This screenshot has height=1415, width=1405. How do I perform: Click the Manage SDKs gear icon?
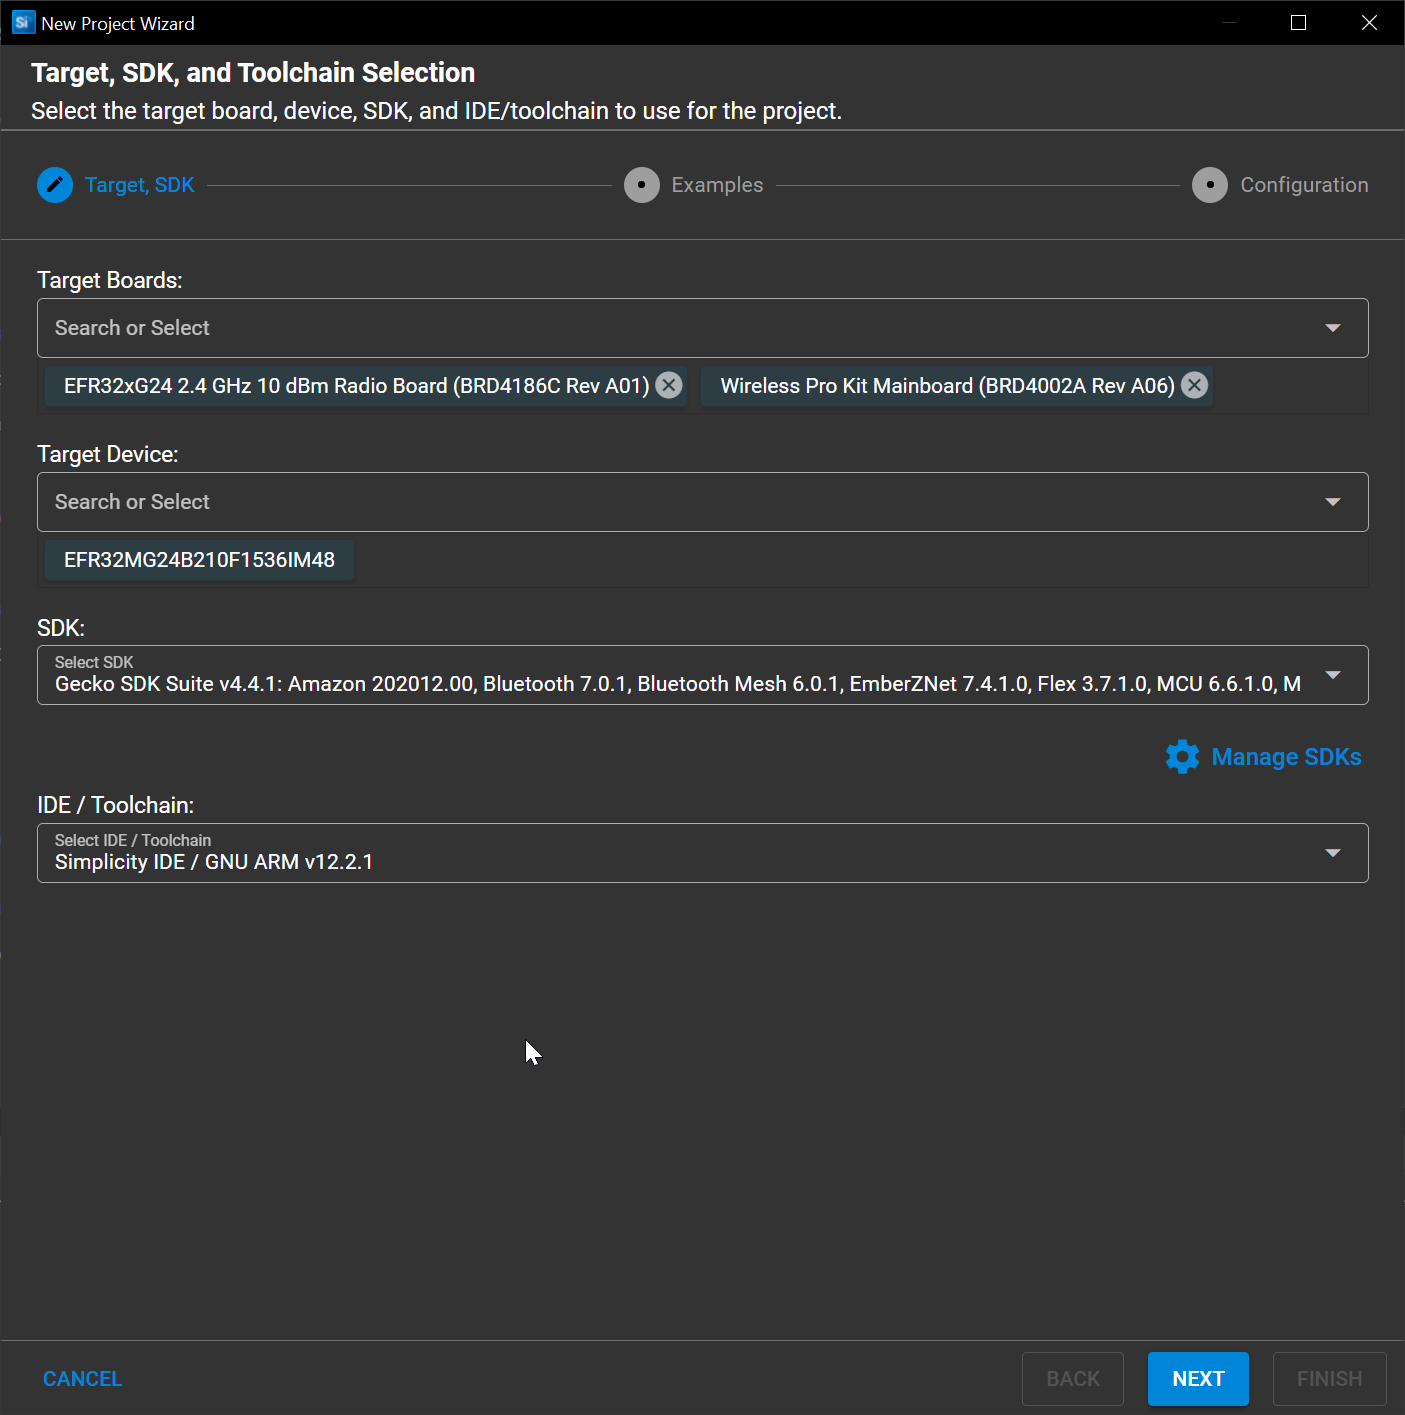(x=1182, y=757)
